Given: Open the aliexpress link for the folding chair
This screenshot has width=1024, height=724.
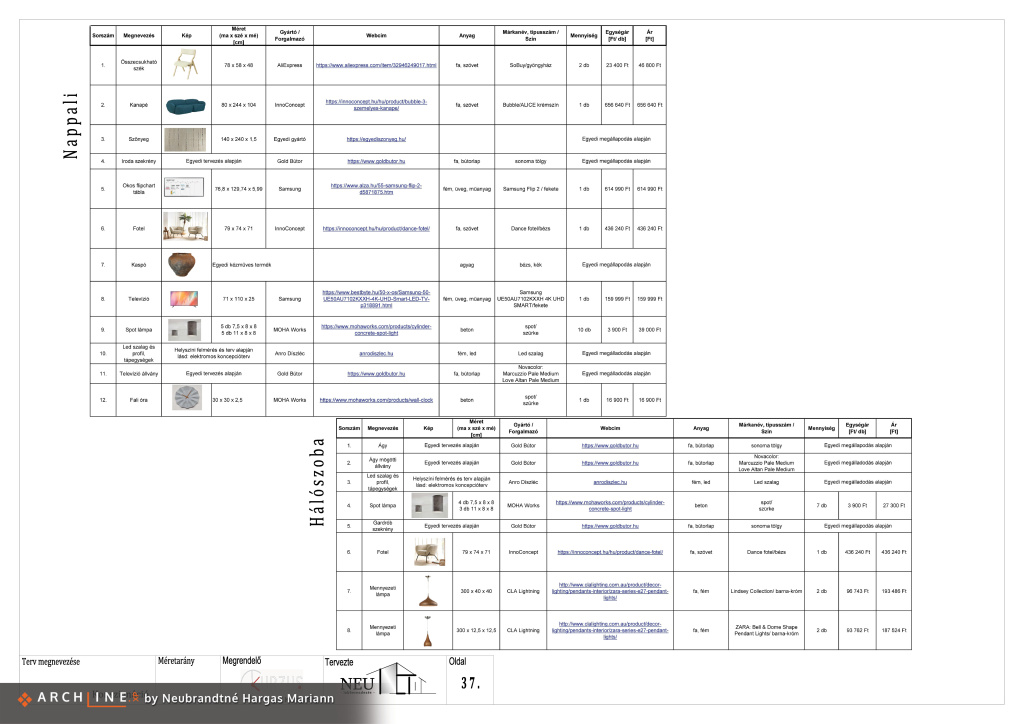Looking at the screenshot, I should point(376,65).
